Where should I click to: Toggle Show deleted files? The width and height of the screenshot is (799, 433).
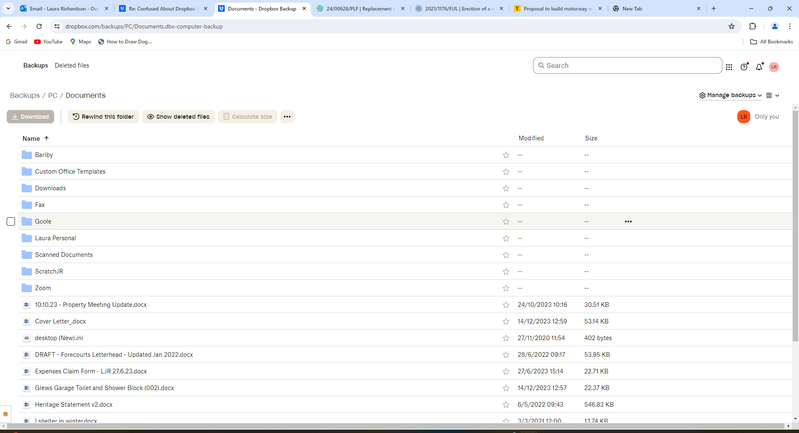pos(178,117)
